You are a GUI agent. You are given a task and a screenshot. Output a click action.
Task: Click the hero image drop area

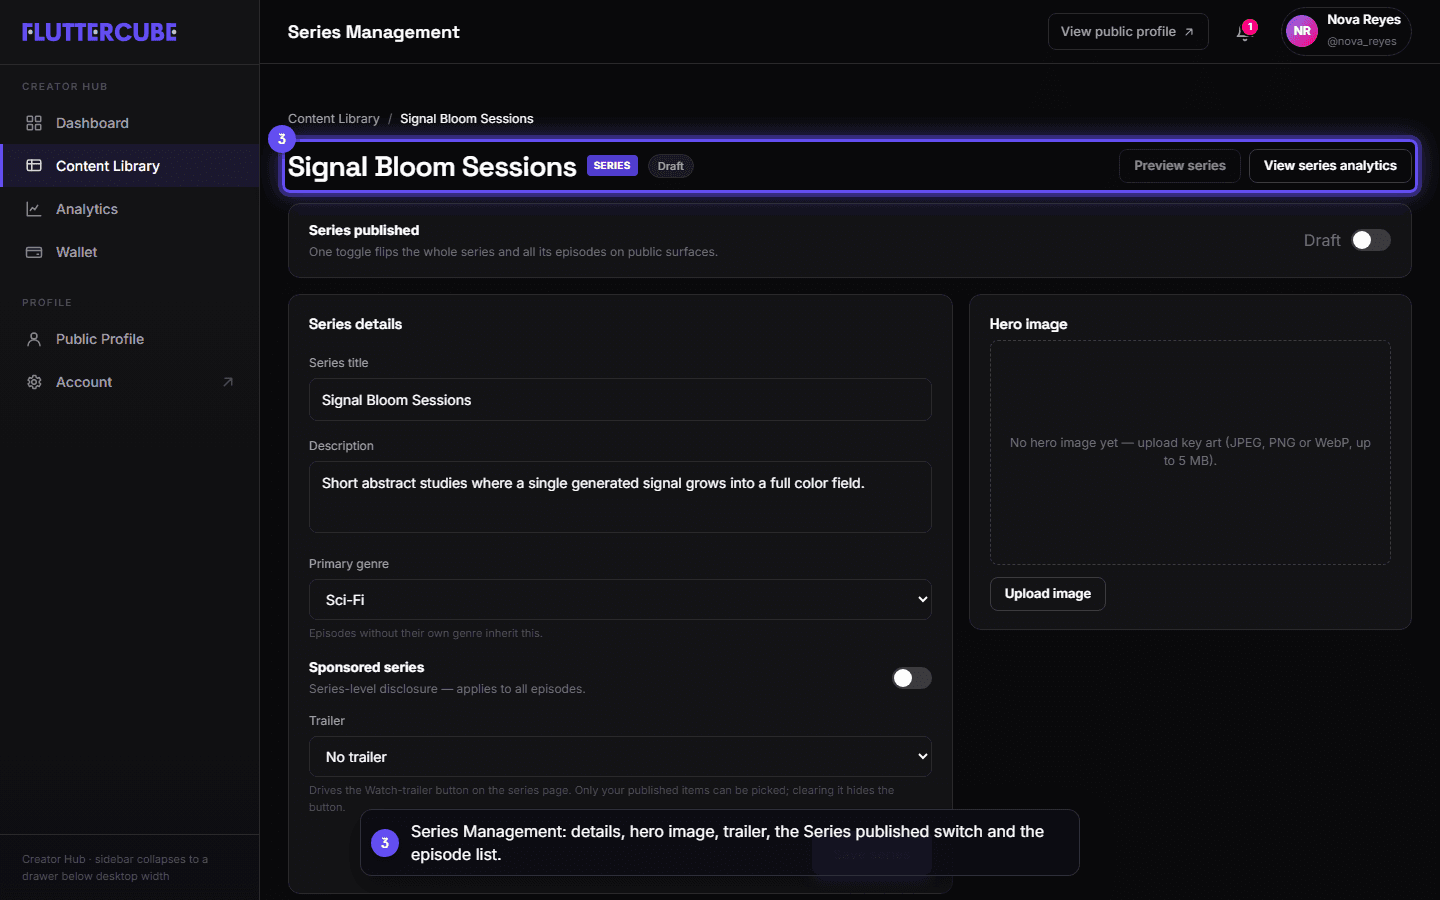[1190, 452]
